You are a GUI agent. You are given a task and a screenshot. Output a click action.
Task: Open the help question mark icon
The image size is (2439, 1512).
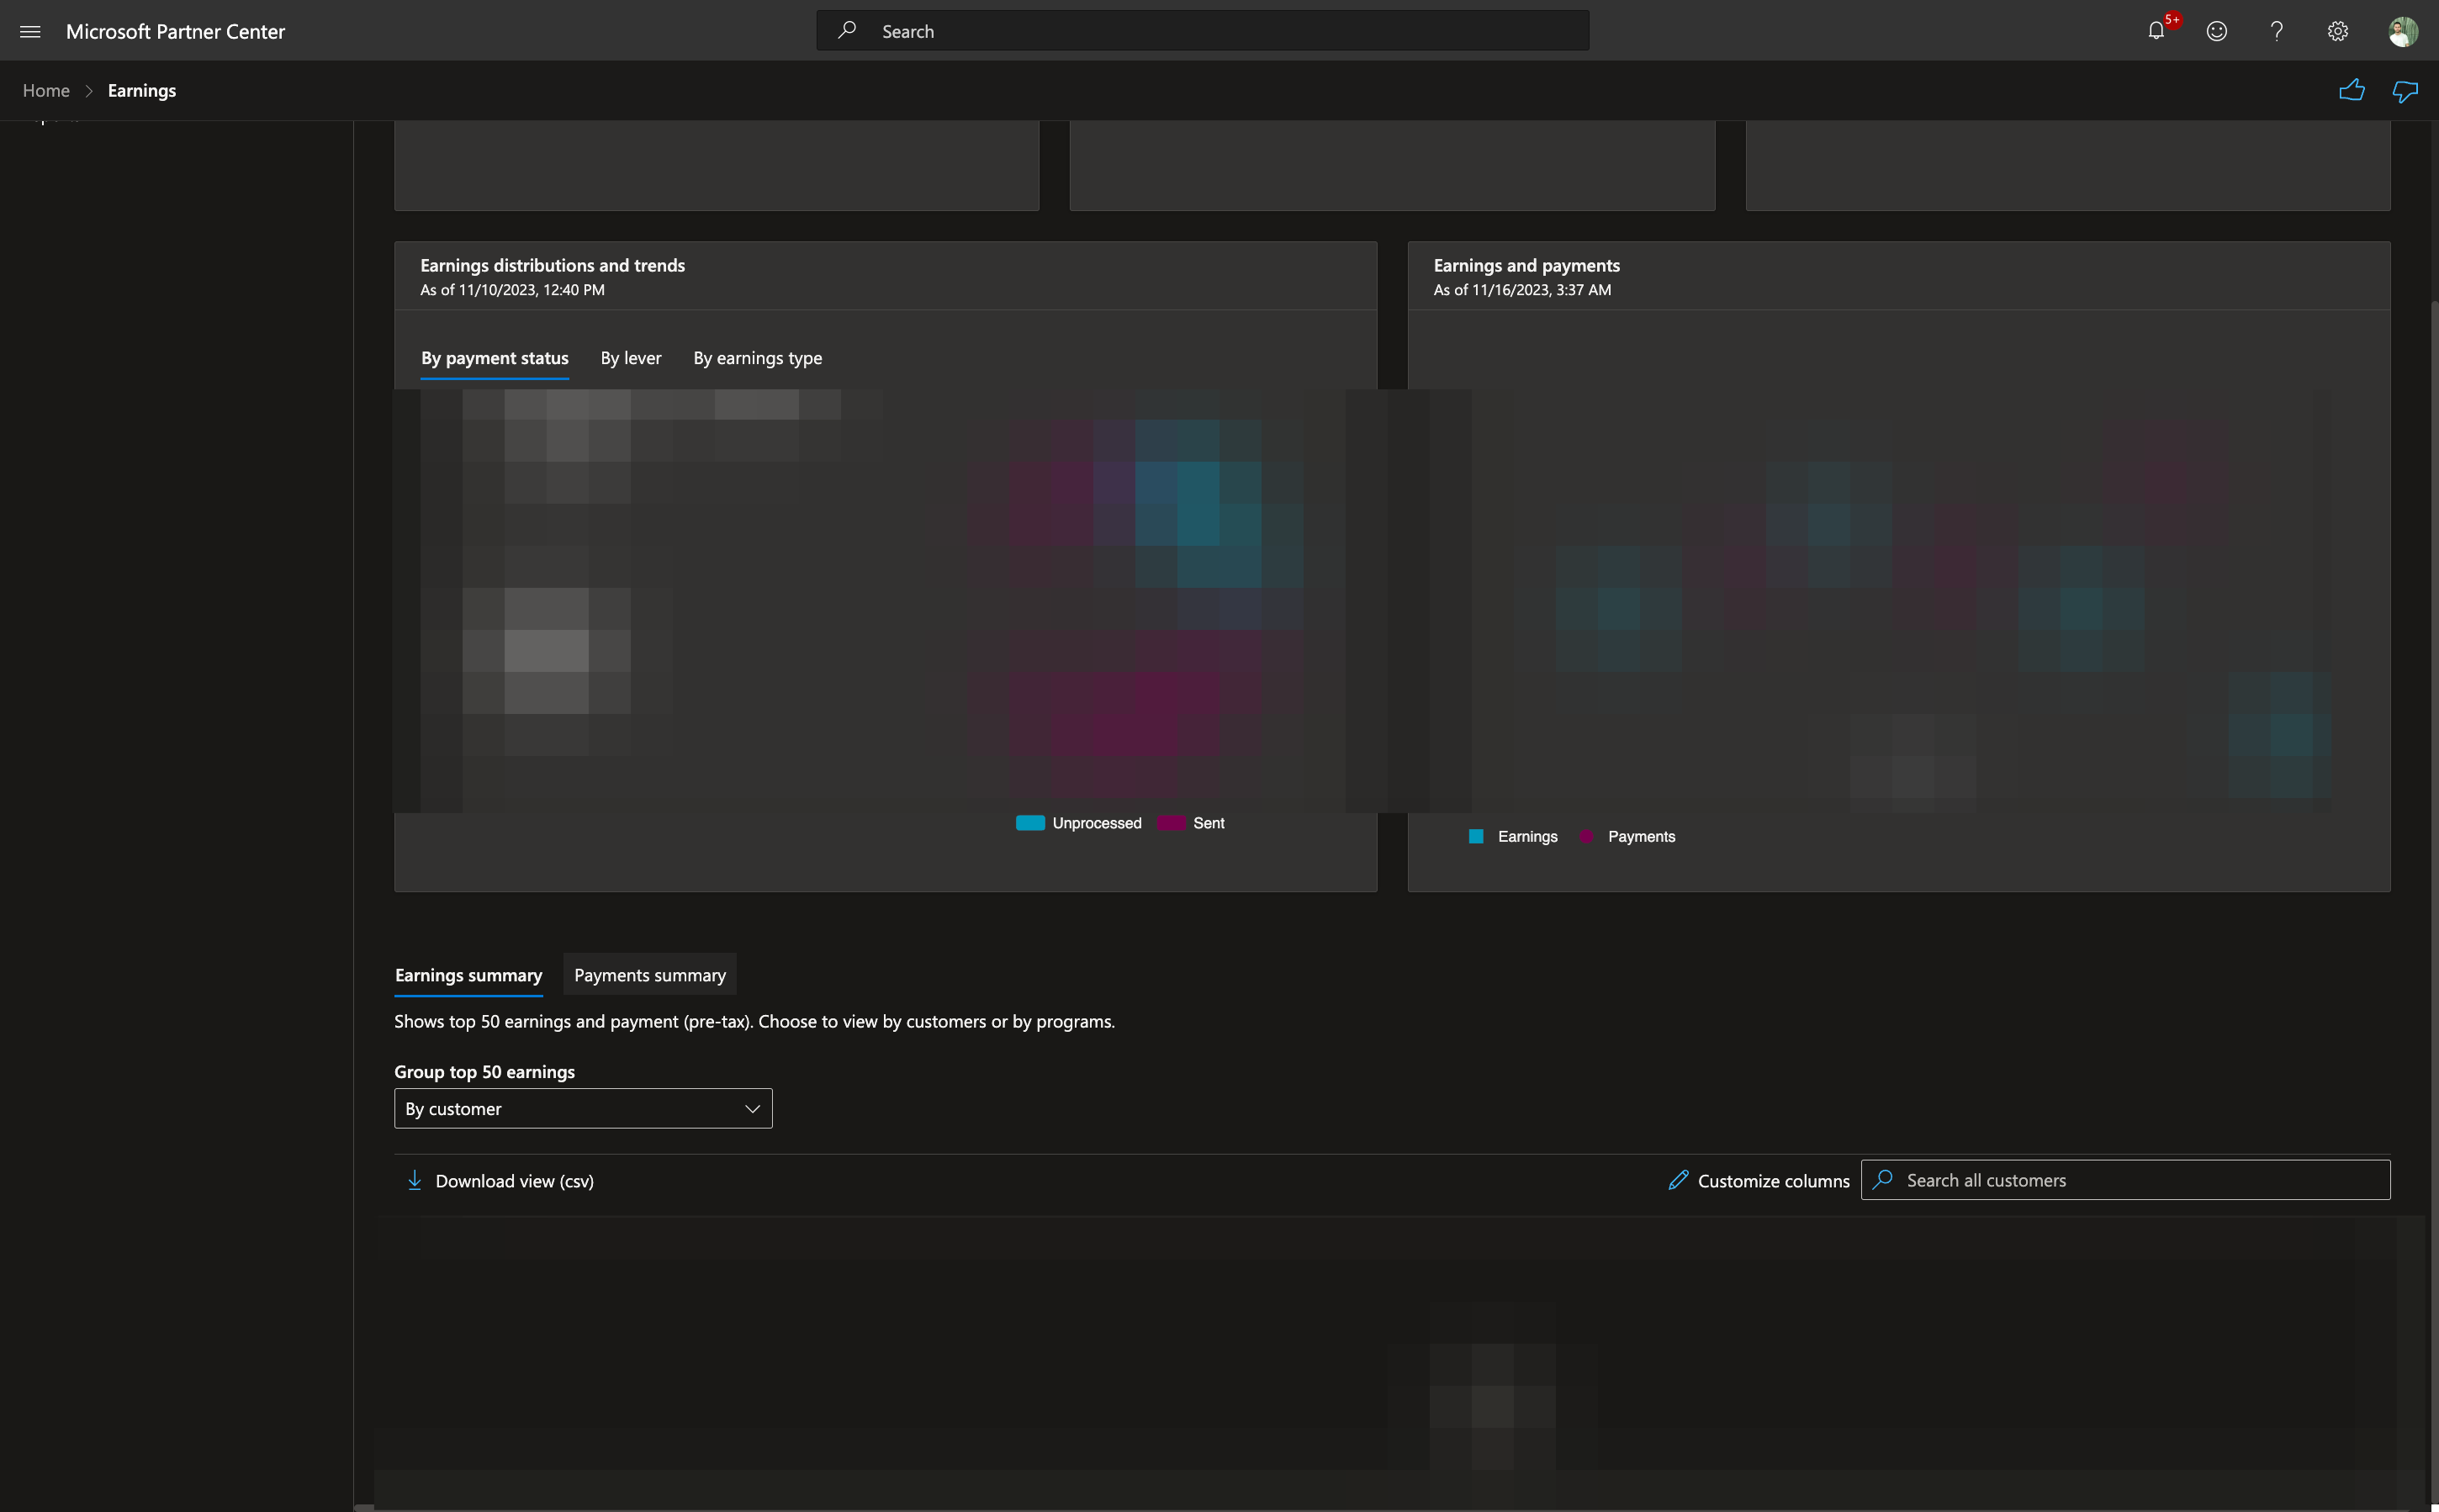click(2277, 31)
